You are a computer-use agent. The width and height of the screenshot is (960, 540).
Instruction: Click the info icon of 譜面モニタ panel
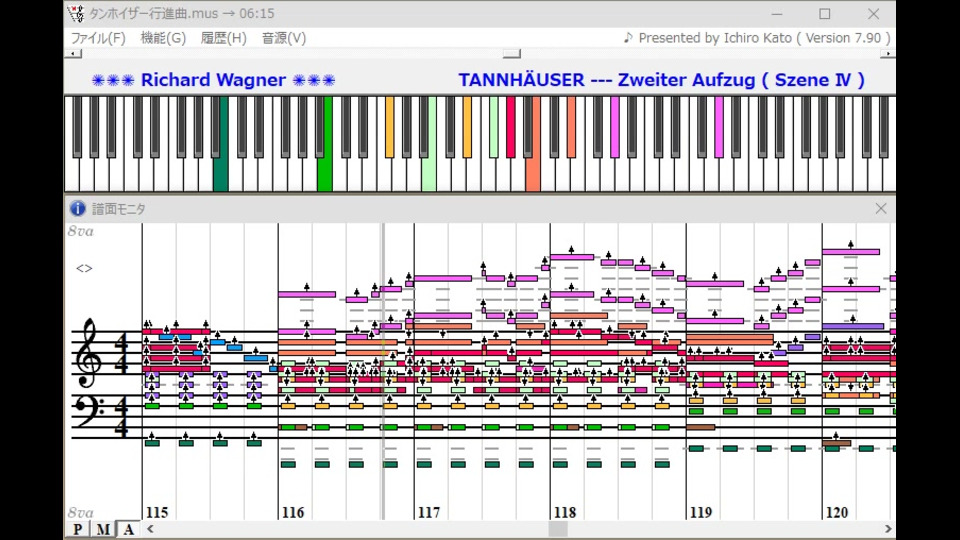tap(78, 209)
